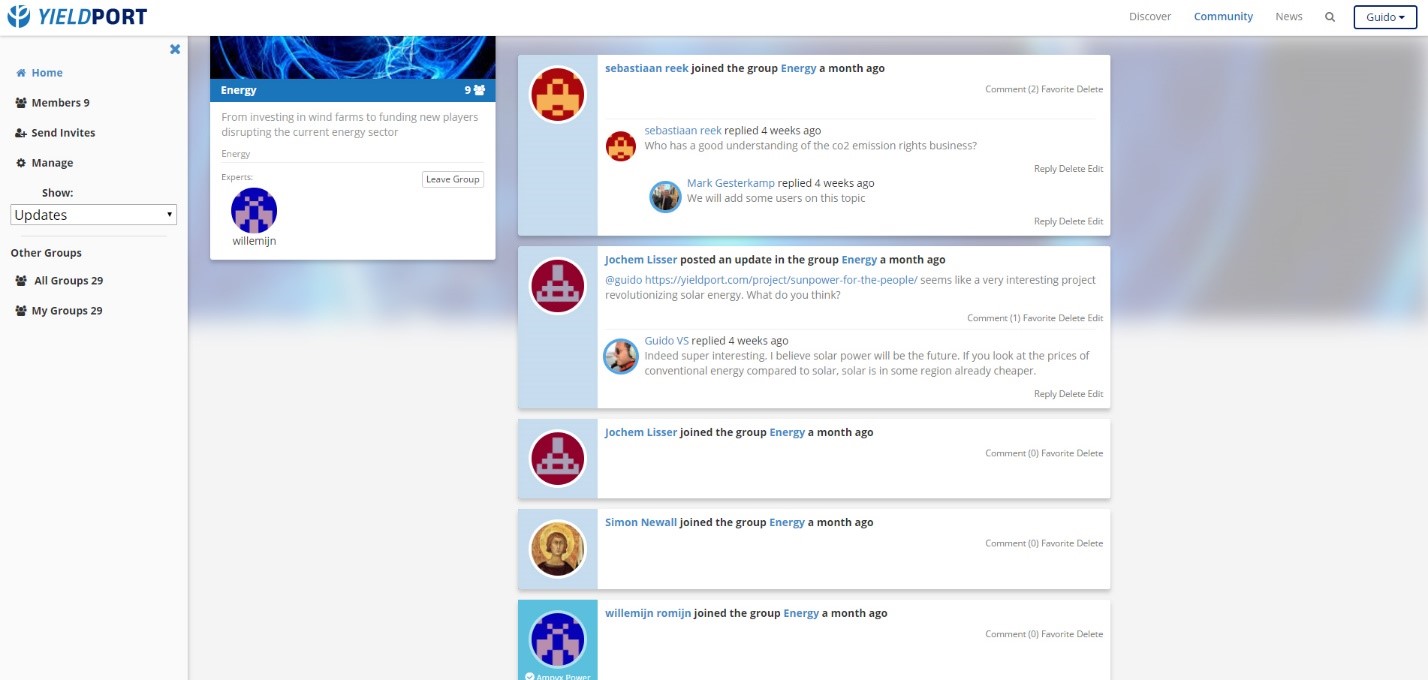Select Send Invites in the sidebar
Viewport: 1428px width, 680px height.
point(62,133)
